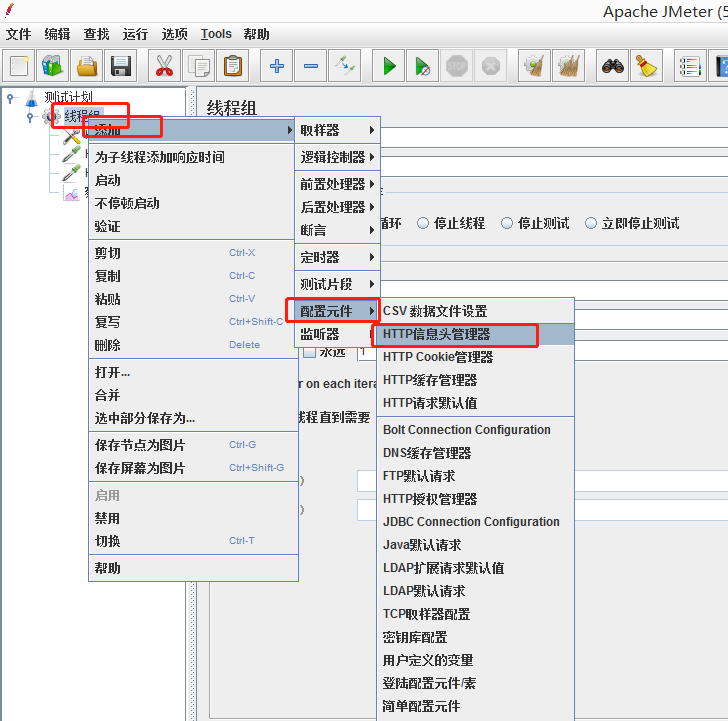The image size is (728, 721).
Task: Click the Reset search yellow broom icon
Action: pyautogui.click(x=646, y=66)
